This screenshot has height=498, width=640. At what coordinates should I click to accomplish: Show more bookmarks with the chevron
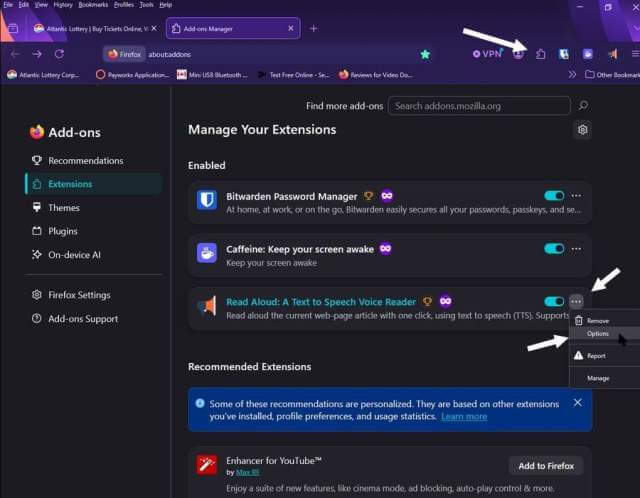572,75
